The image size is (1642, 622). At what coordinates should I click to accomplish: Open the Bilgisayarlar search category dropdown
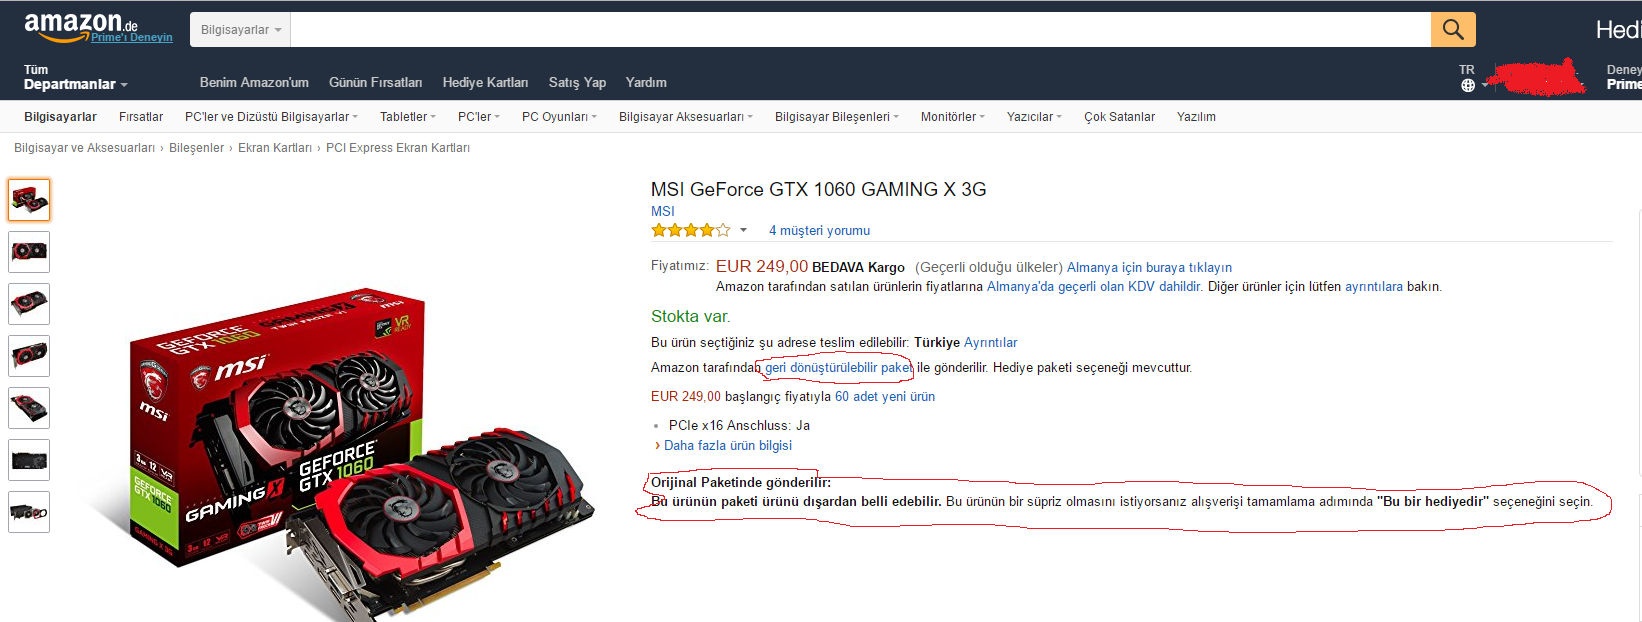240,30
